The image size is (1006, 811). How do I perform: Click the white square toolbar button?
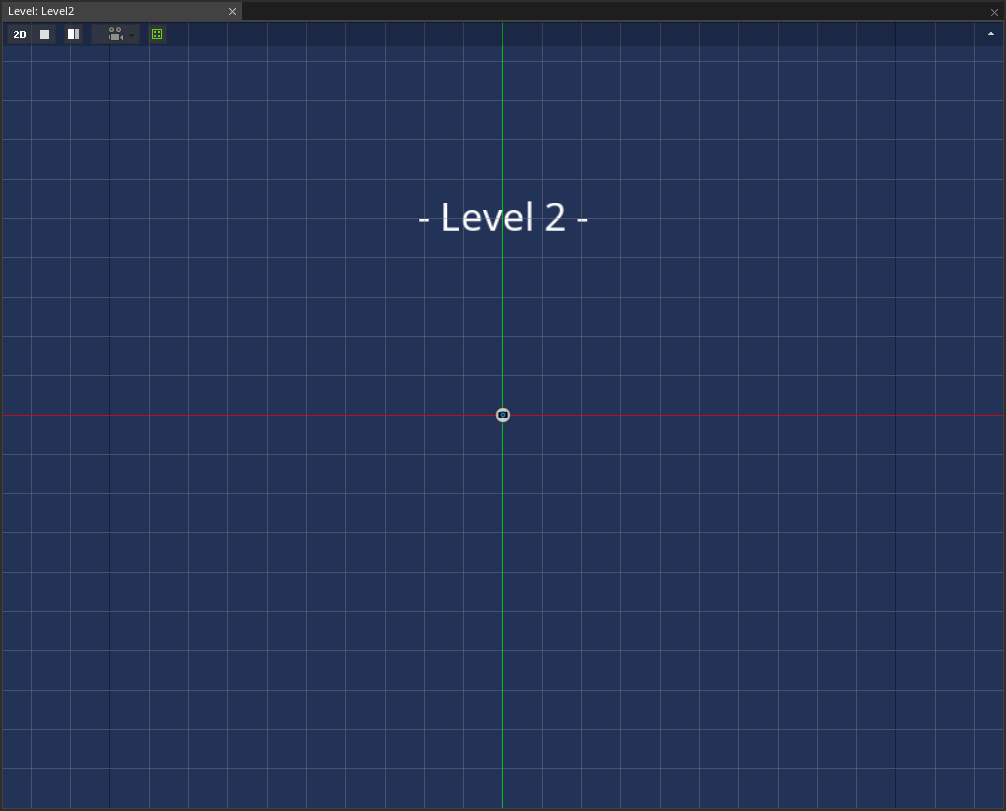[x=44, y=35]
